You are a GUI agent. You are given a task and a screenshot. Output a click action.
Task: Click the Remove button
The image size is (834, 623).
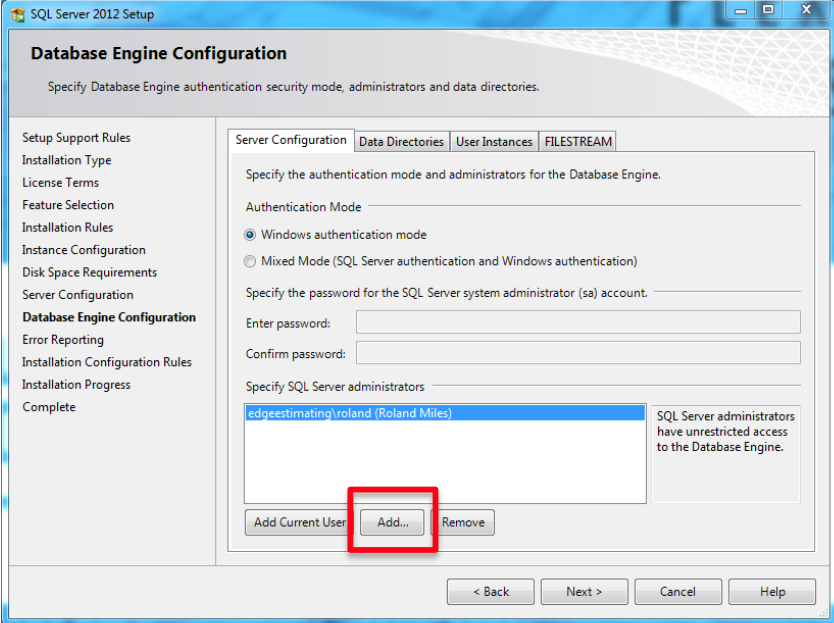[x=464, y=522]
